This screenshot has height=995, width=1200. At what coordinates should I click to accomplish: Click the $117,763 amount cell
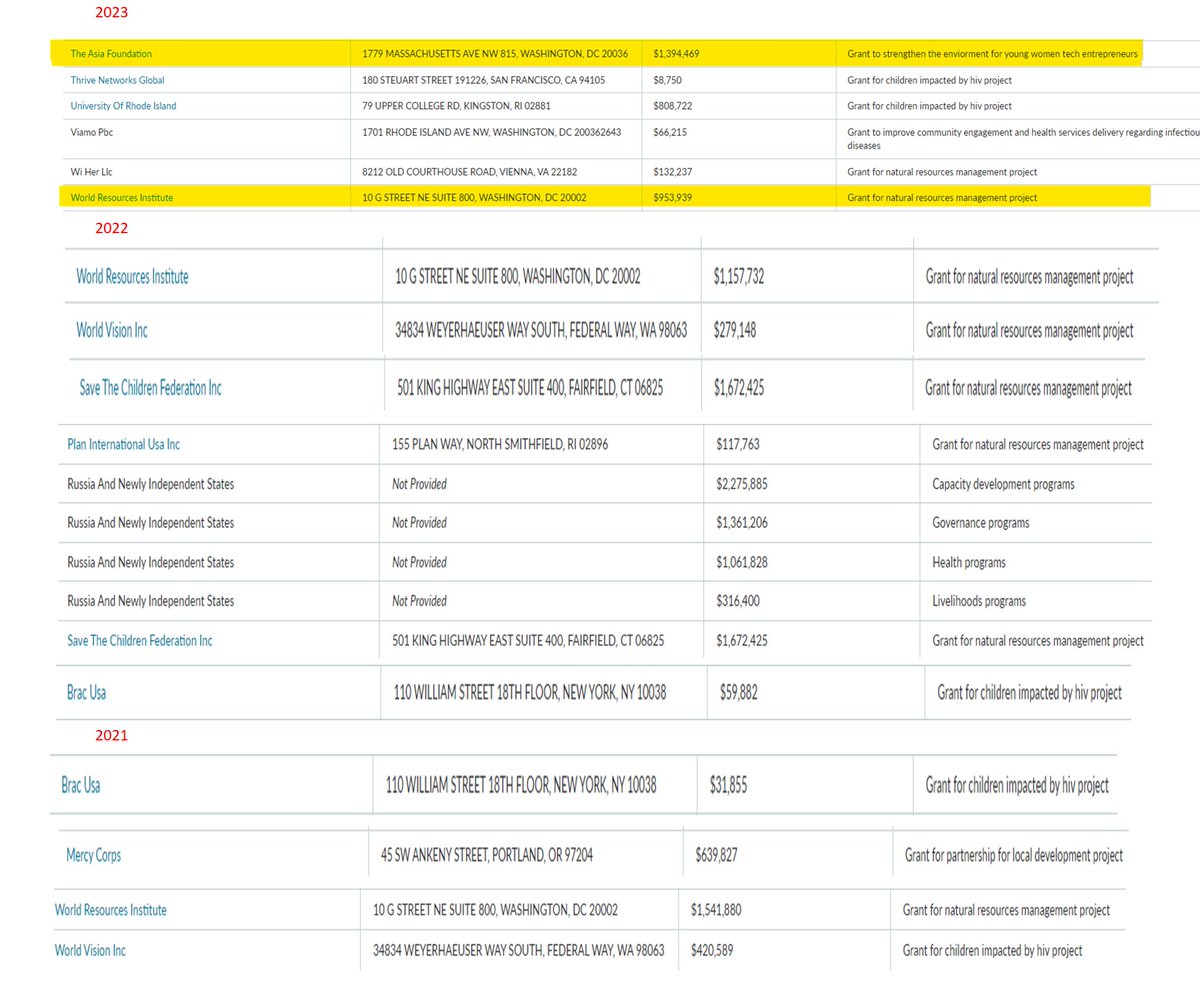coord(738,444)
